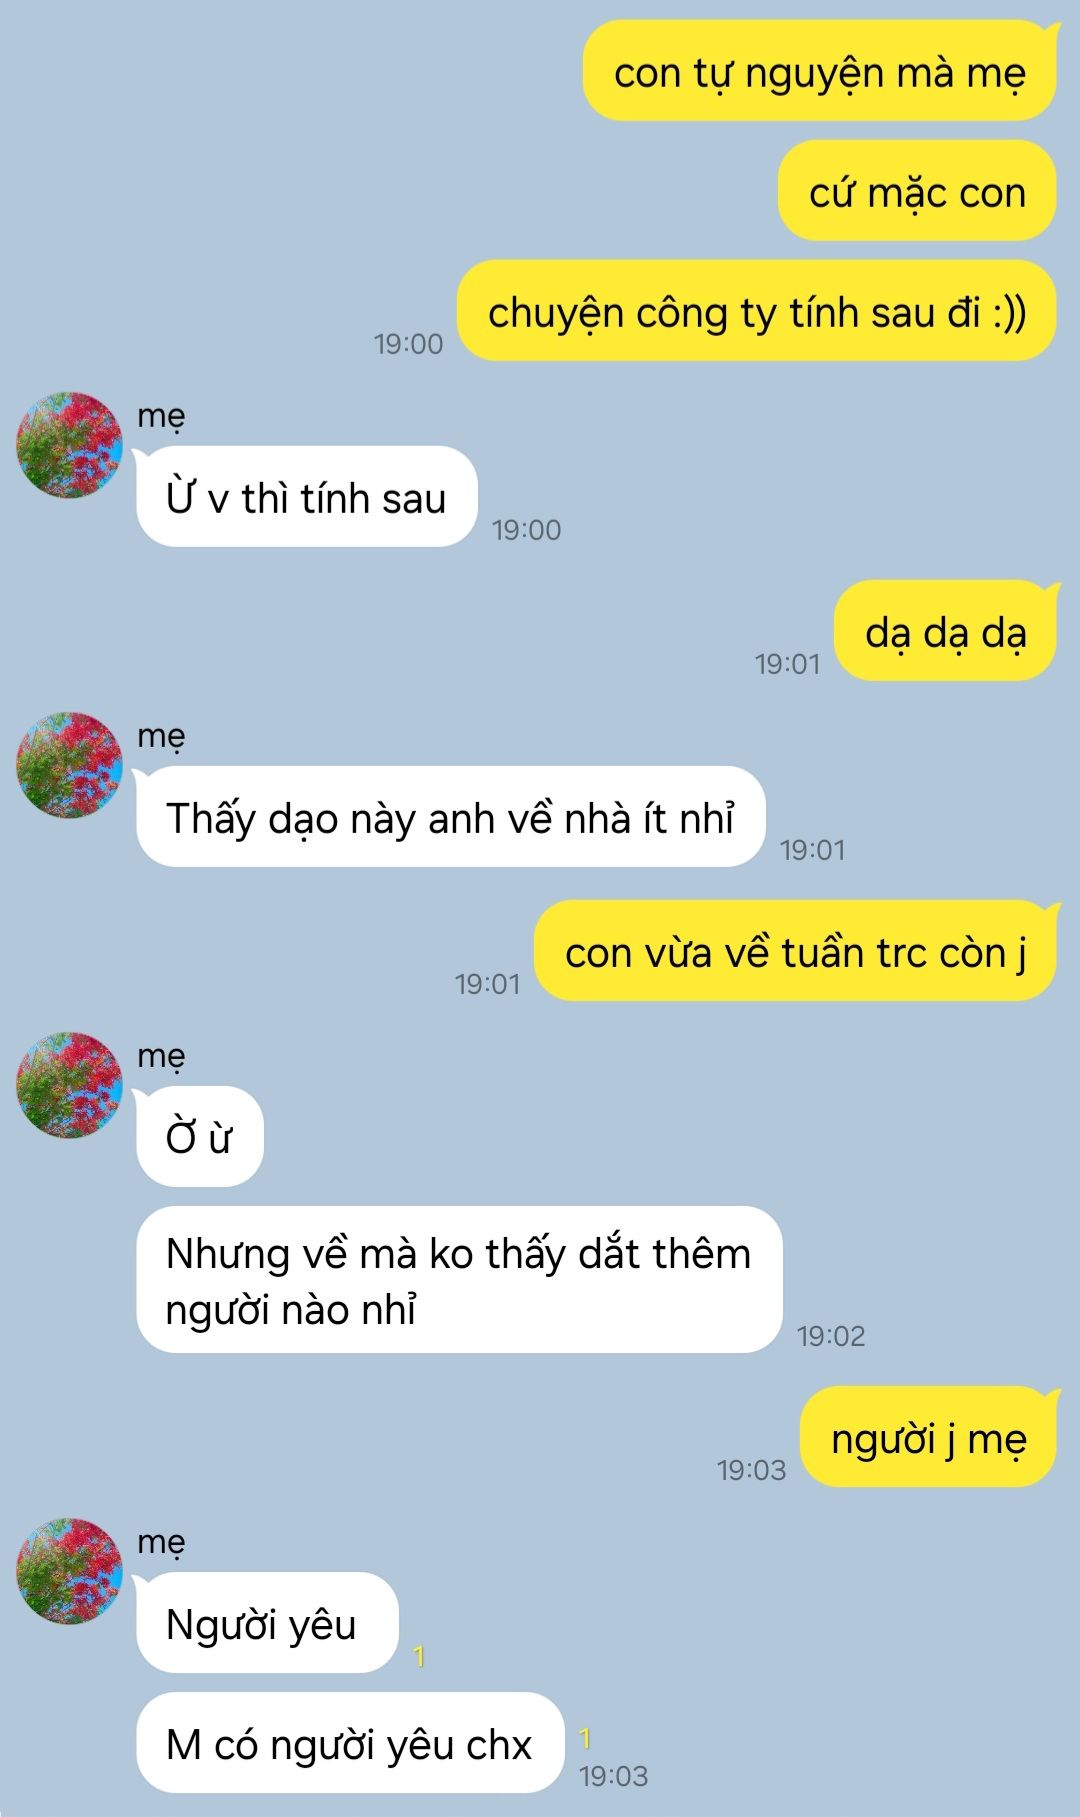The image size is (1080, 1817).
Task: Tap "Thấy dạo này anh về nhà ít nhỉ" message
Action: 450,817
